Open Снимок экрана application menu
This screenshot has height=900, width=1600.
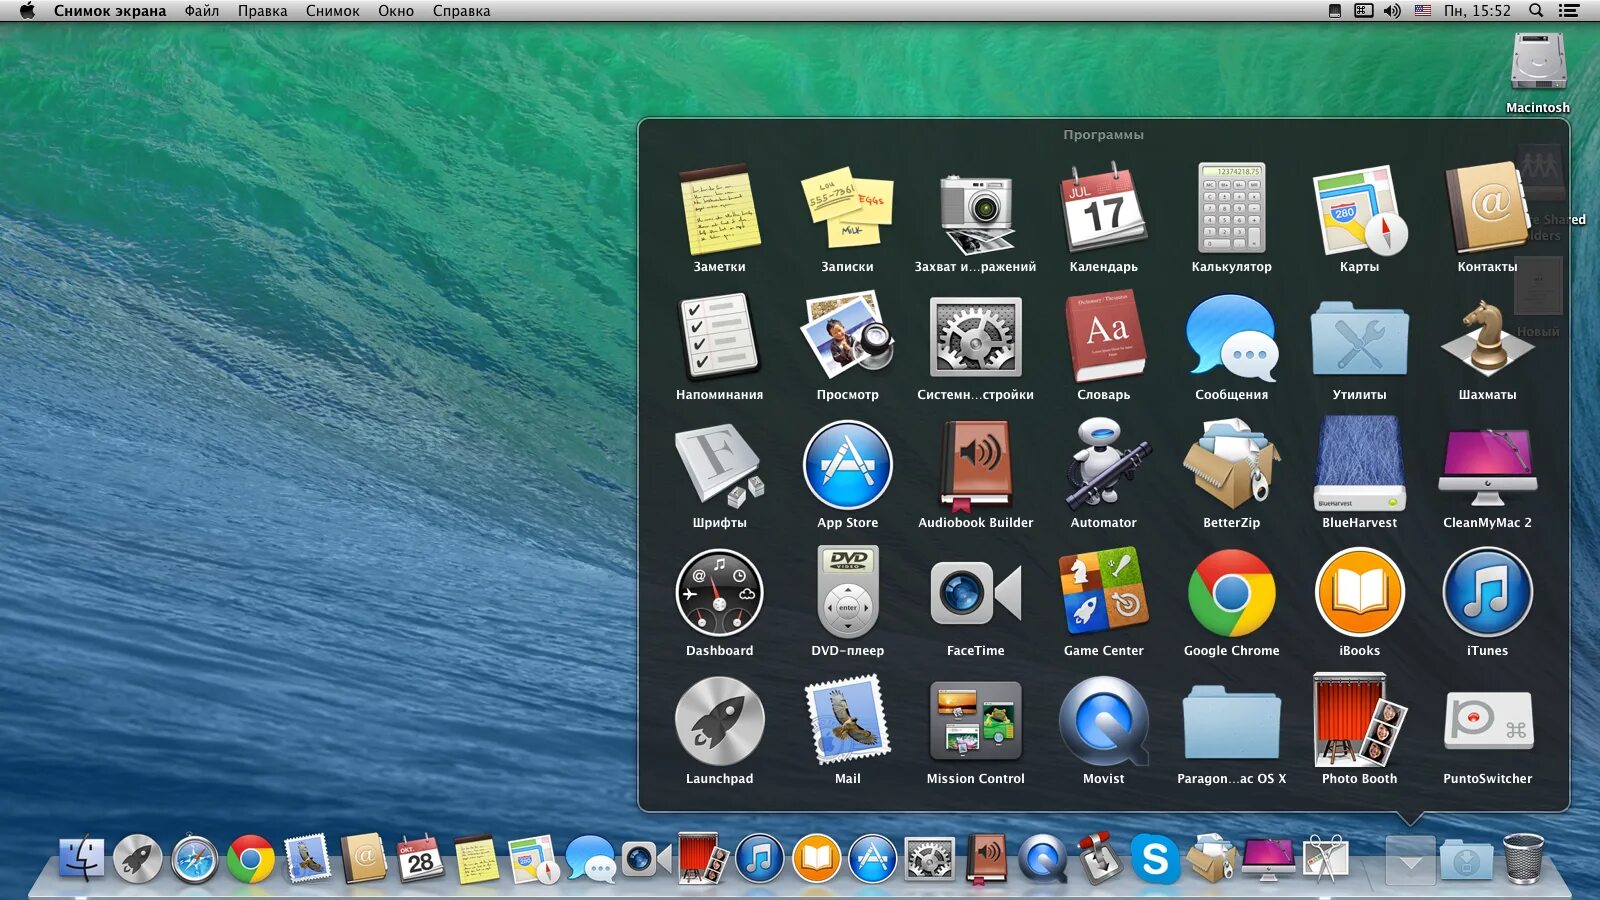pyautogui.click(x=110, y=11)
